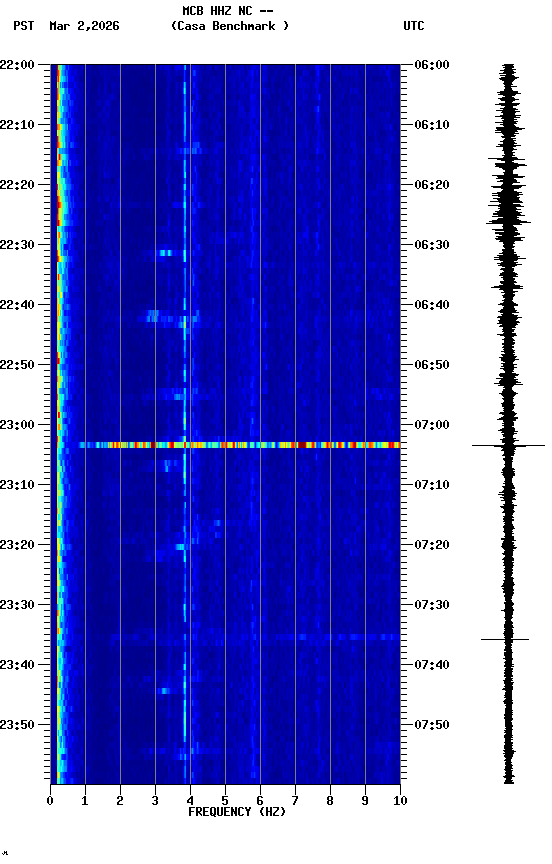Click the UTC timezone label

pyautogui.click(x=414, y=26)
